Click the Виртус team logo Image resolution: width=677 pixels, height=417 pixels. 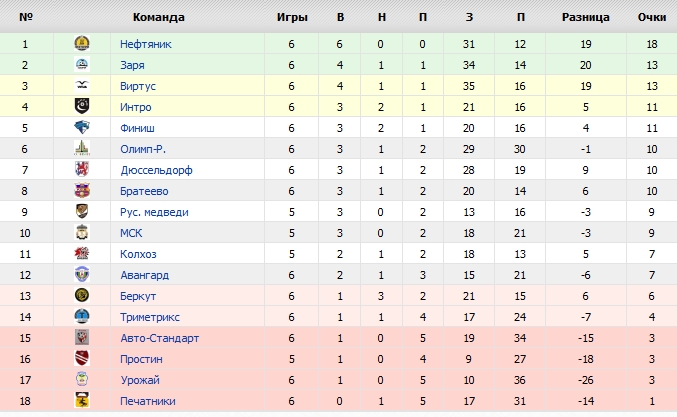click(x=82, y=86)
